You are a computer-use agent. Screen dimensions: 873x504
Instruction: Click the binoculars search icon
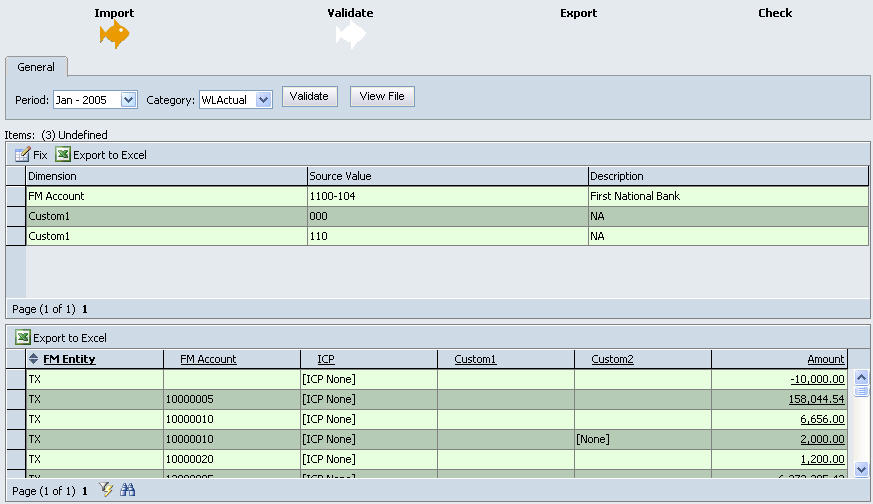point(127,490)
